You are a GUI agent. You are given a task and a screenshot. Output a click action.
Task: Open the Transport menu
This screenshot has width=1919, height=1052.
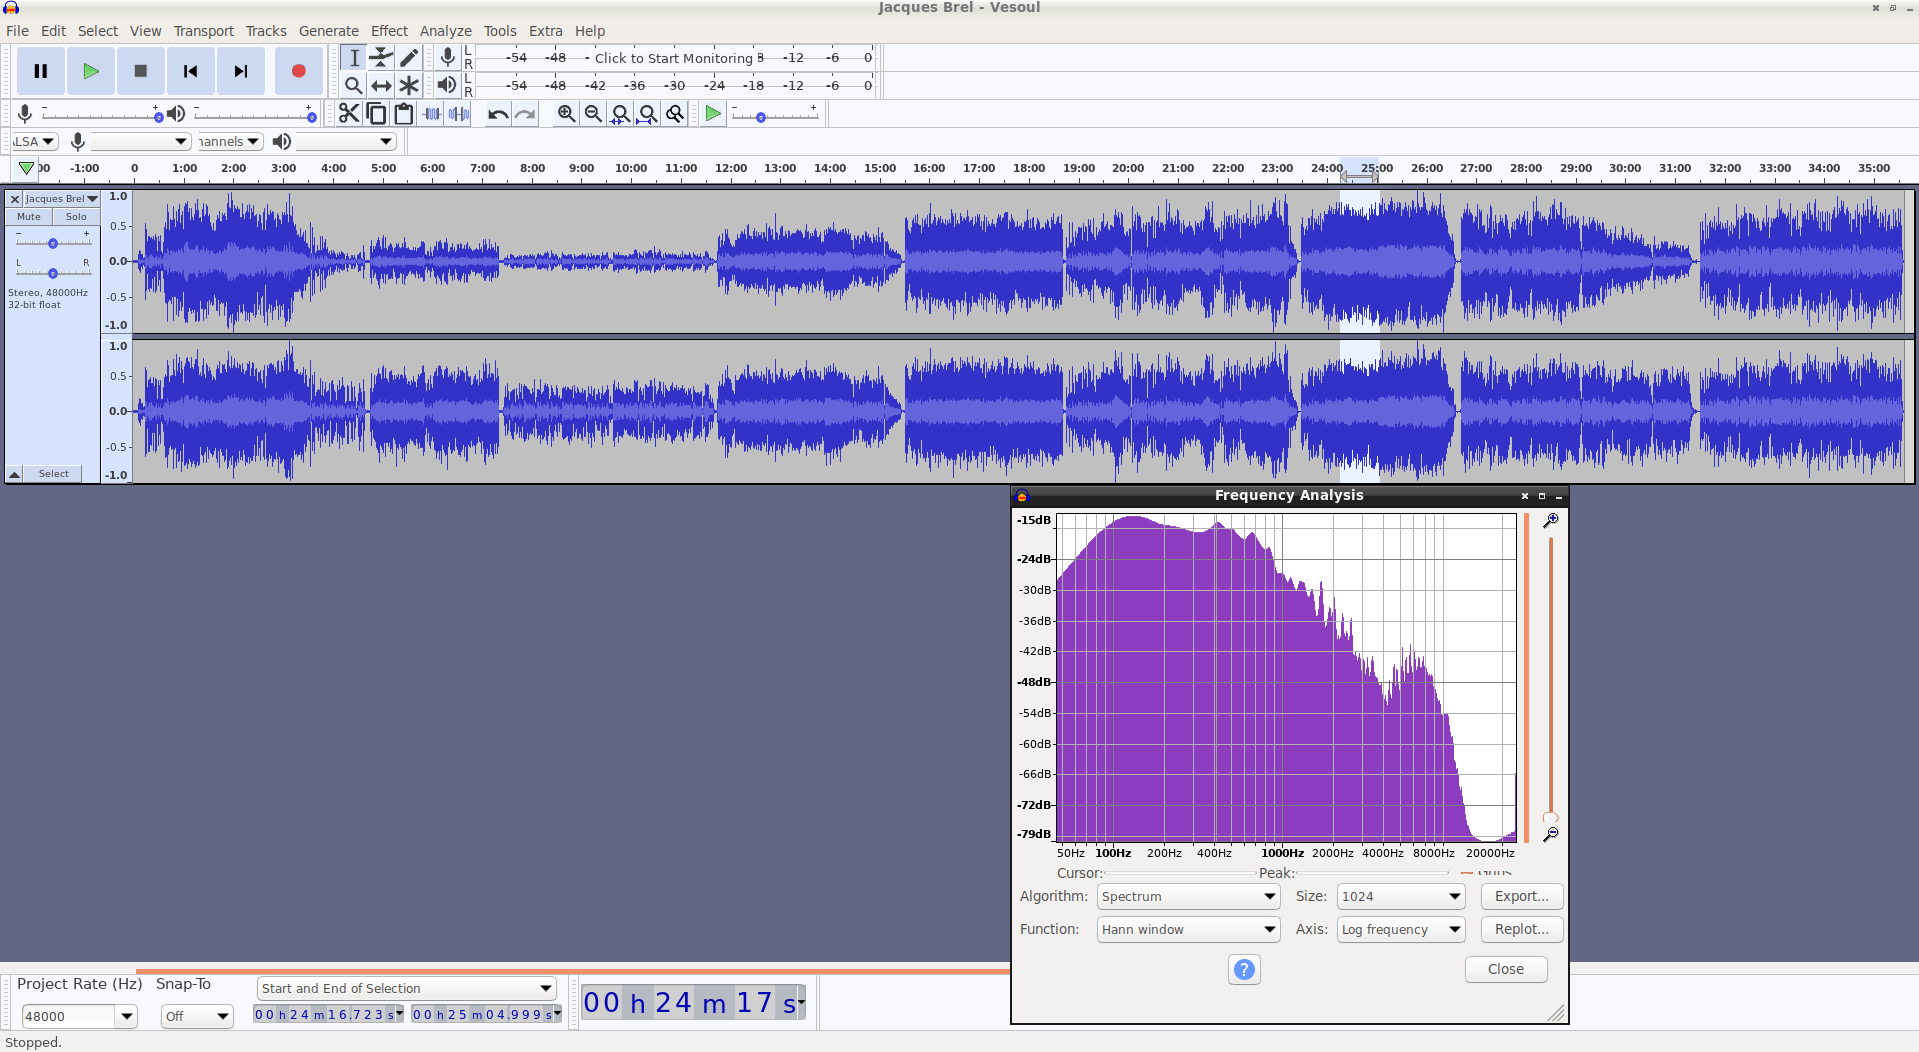[x=203, y=31]
